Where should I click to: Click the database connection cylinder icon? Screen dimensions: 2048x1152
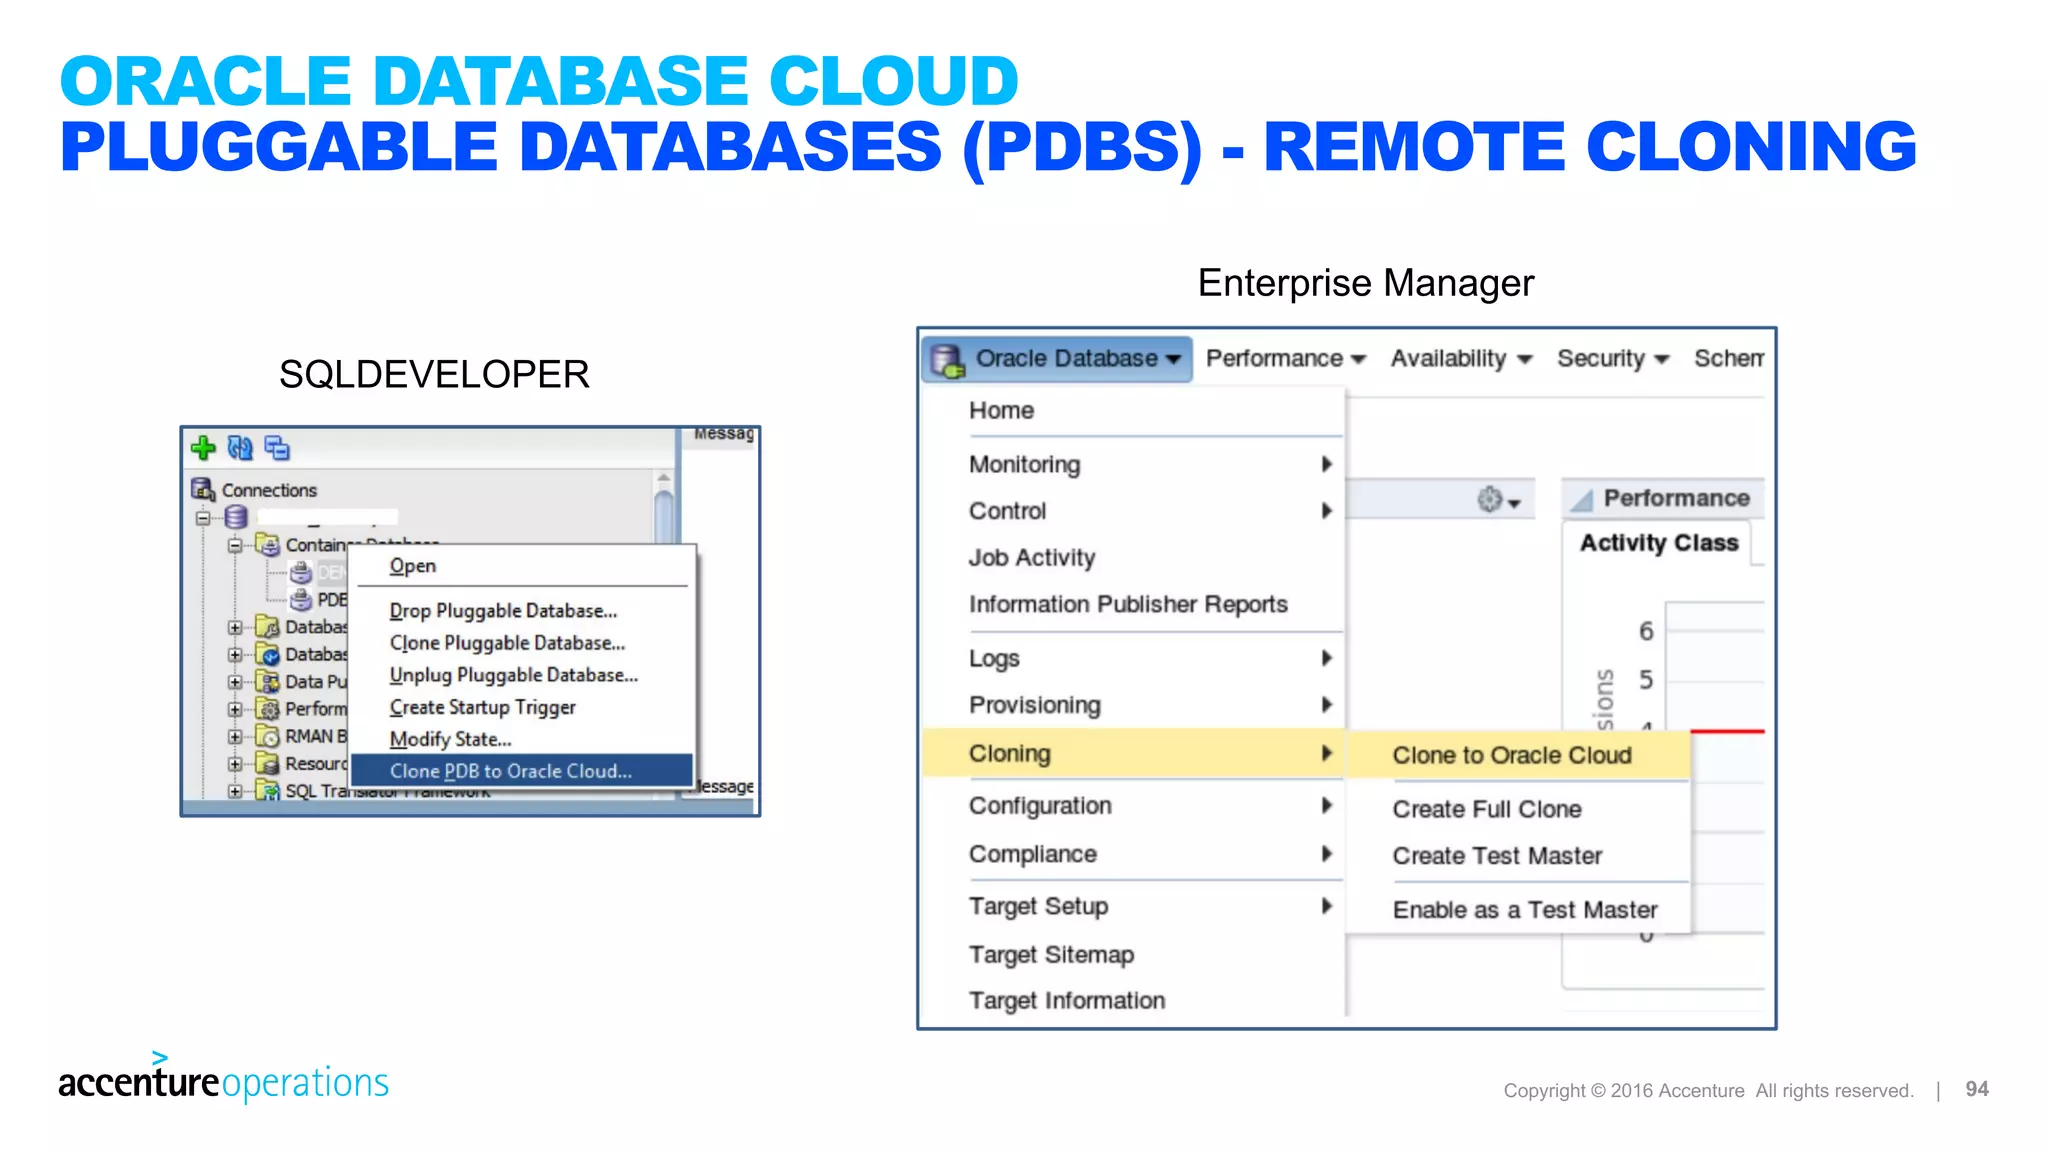[x=236, y=517]
